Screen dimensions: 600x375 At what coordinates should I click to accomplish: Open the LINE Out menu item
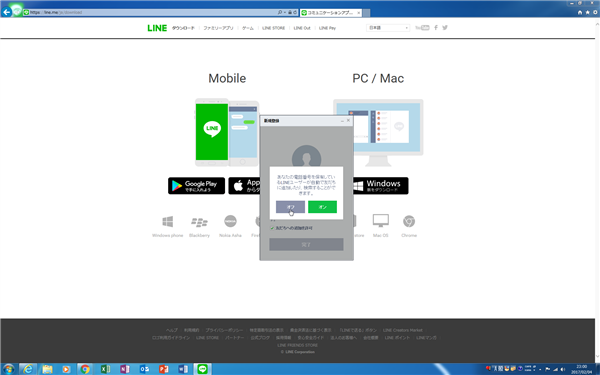(302, 28)
